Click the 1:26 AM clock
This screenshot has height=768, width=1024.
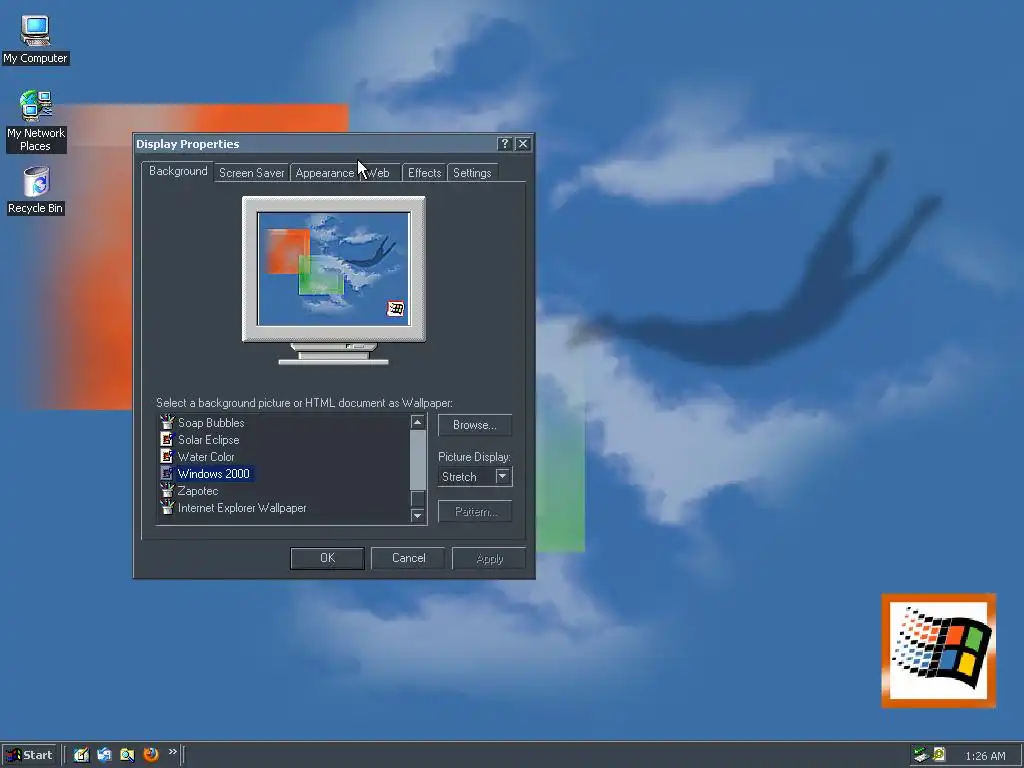(985, 756)
